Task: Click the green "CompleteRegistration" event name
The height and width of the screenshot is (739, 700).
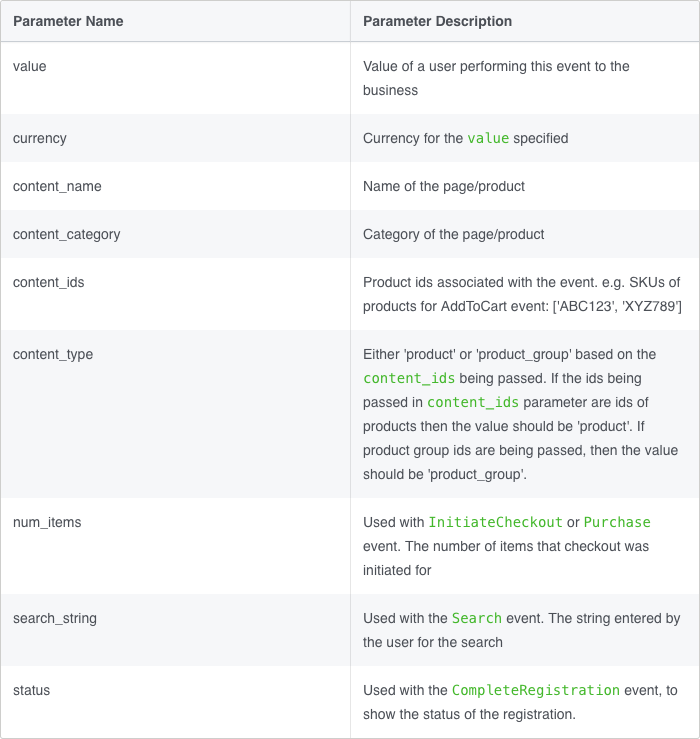Action: tap(535, 690)
